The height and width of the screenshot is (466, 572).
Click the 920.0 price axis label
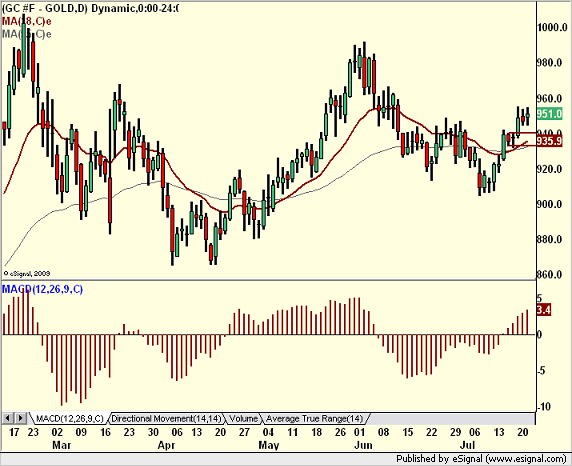(549, 169)
